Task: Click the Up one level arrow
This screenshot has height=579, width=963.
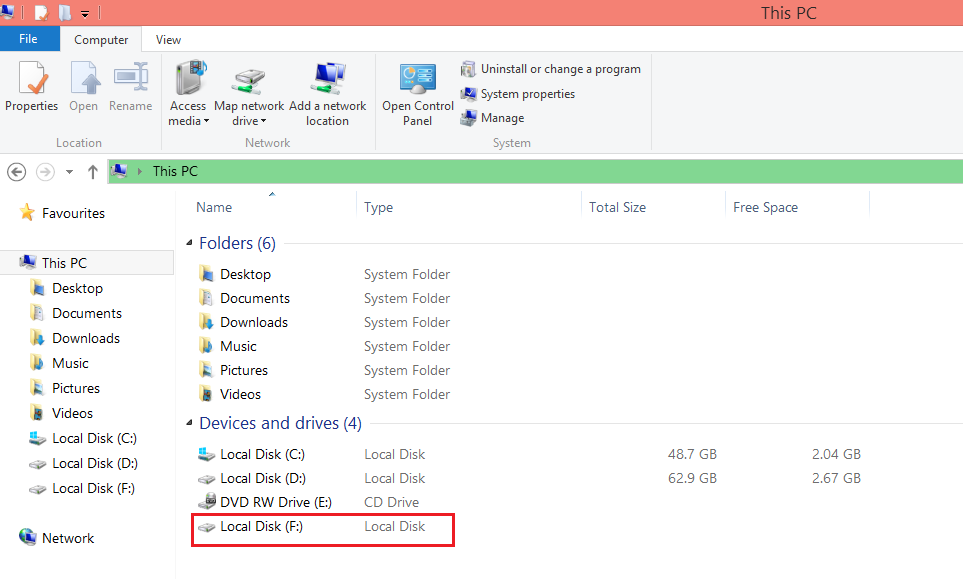Action: [93, 172]
